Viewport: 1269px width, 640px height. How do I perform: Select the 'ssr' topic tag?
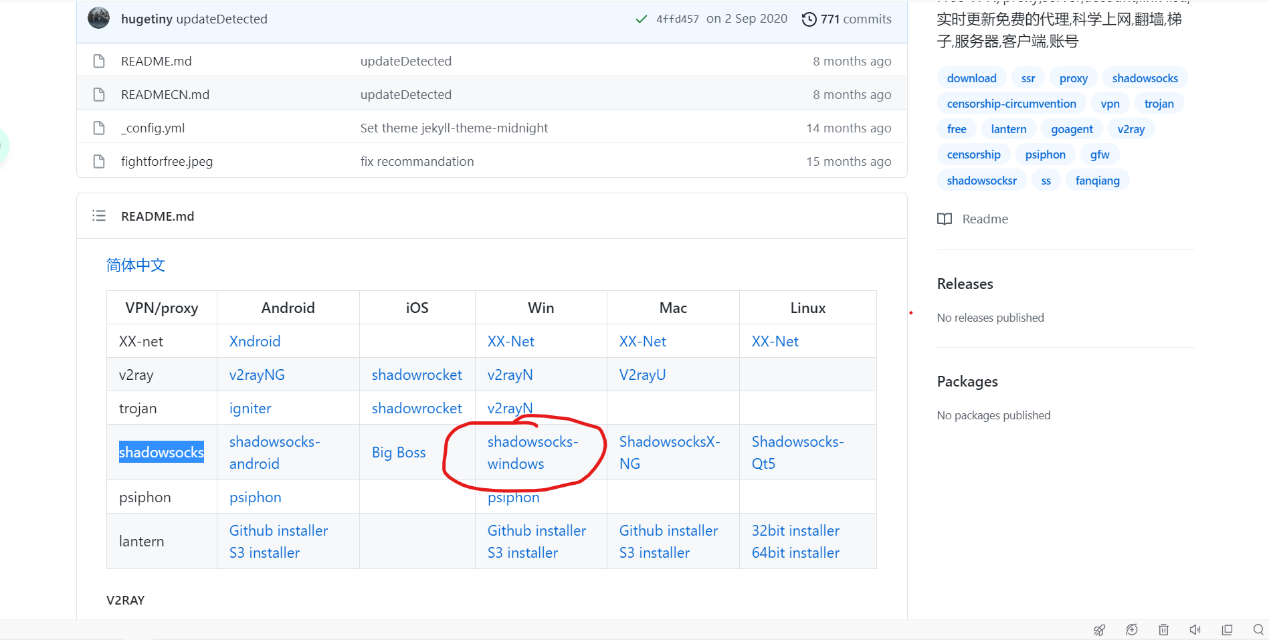1028,78
